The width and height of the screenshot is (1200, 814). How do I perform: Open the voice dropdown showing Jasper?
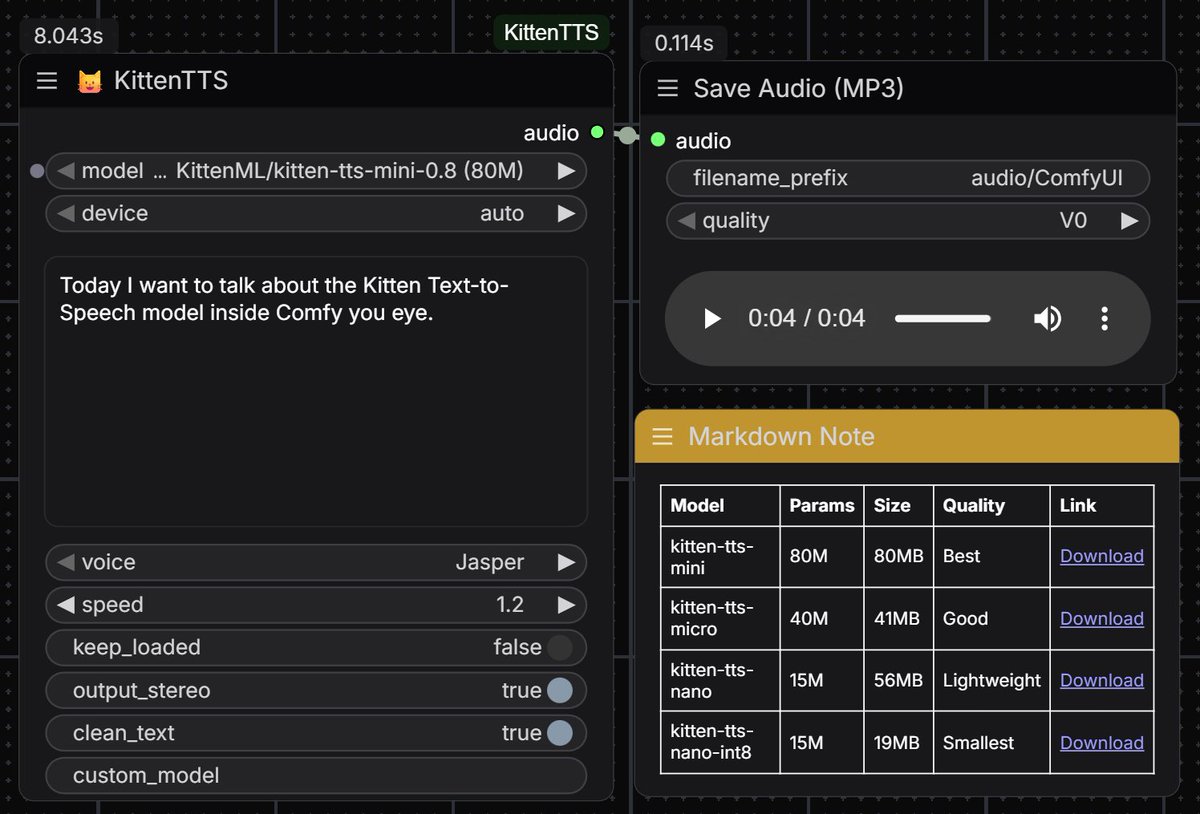coord(316,562)
